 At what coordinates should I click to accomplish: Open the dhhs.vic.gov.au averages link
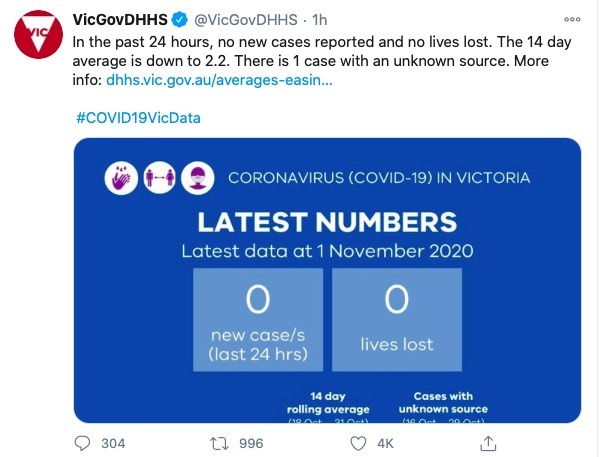coord(219,80)
